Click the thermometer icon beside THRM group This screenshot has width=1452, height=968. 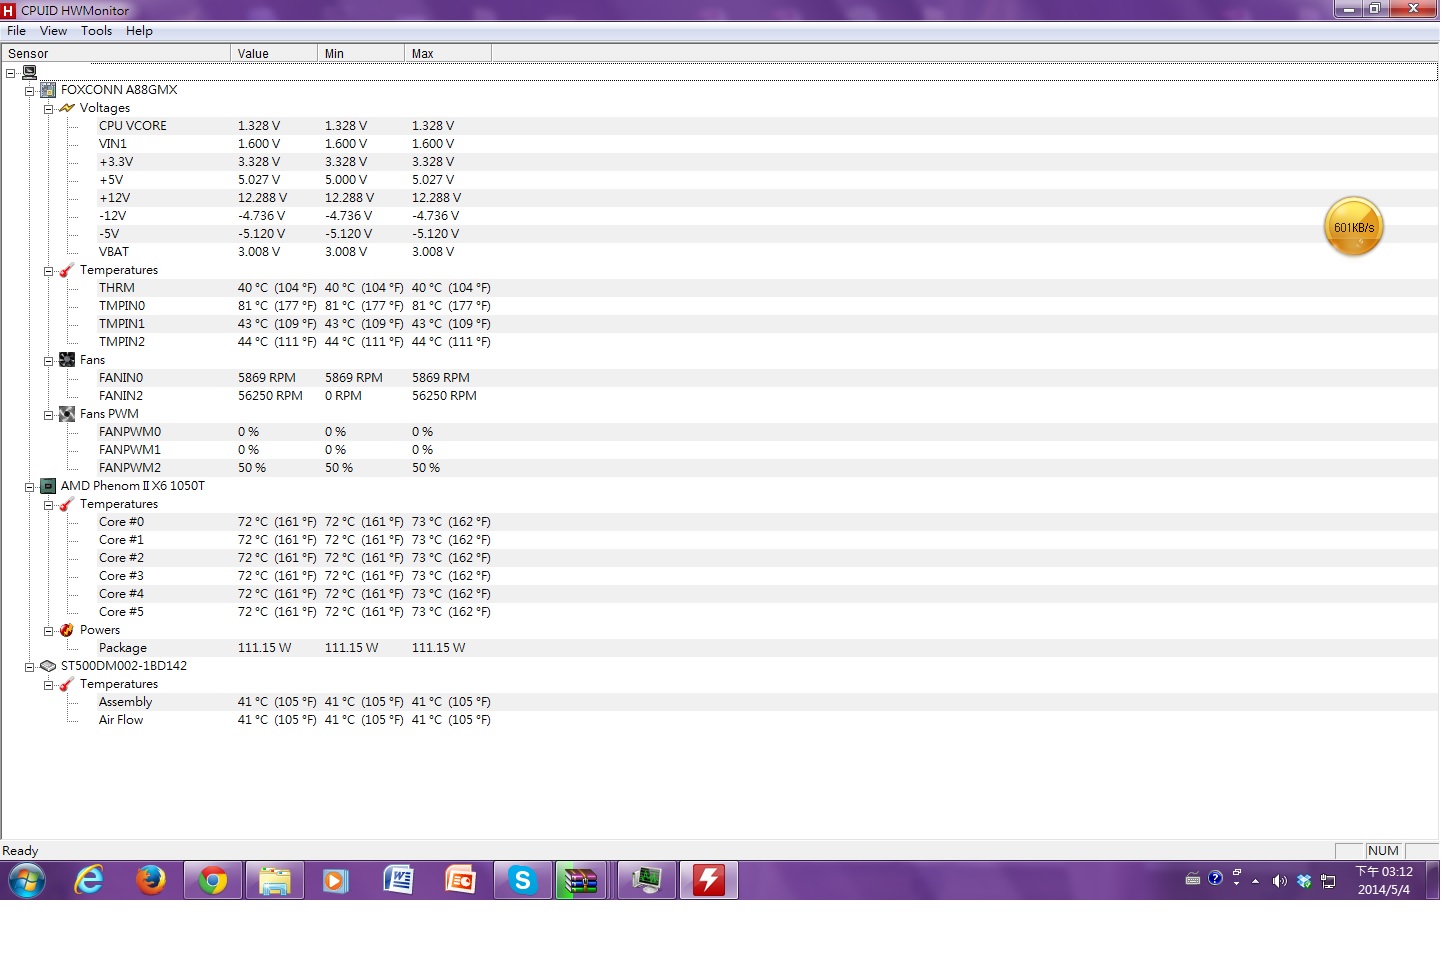67,270
